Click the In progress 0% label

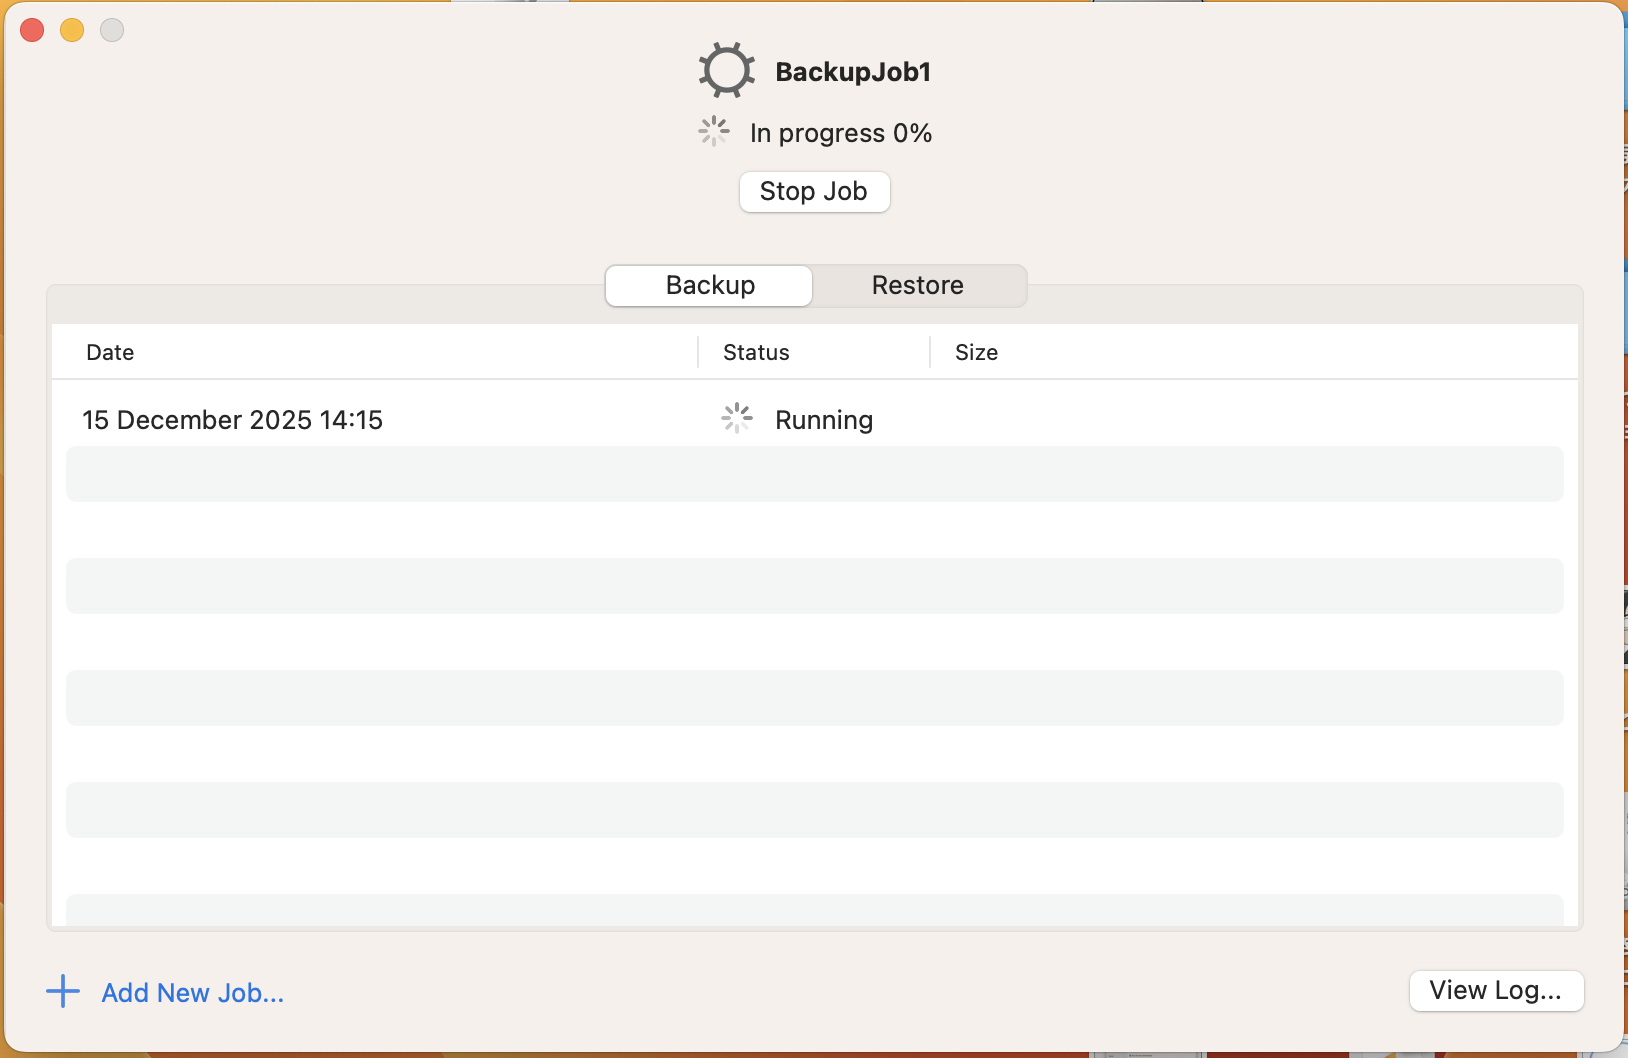[841, 133]
